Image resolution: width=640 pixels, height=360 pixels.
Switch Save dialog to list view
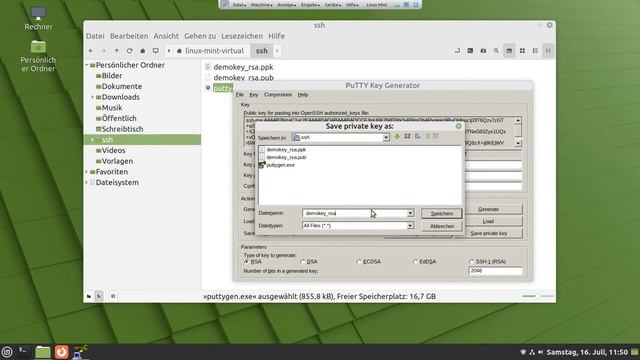[x=428, y=136]
